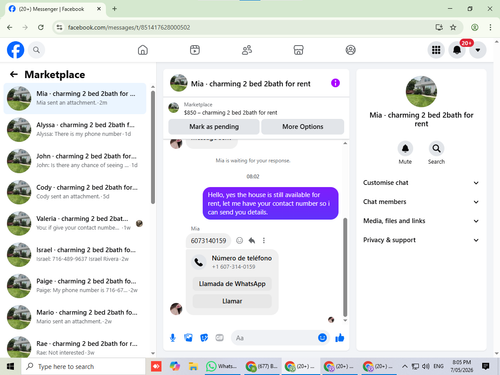Open Cody conversation in the list
500x375 pixels.
point(75,192)
